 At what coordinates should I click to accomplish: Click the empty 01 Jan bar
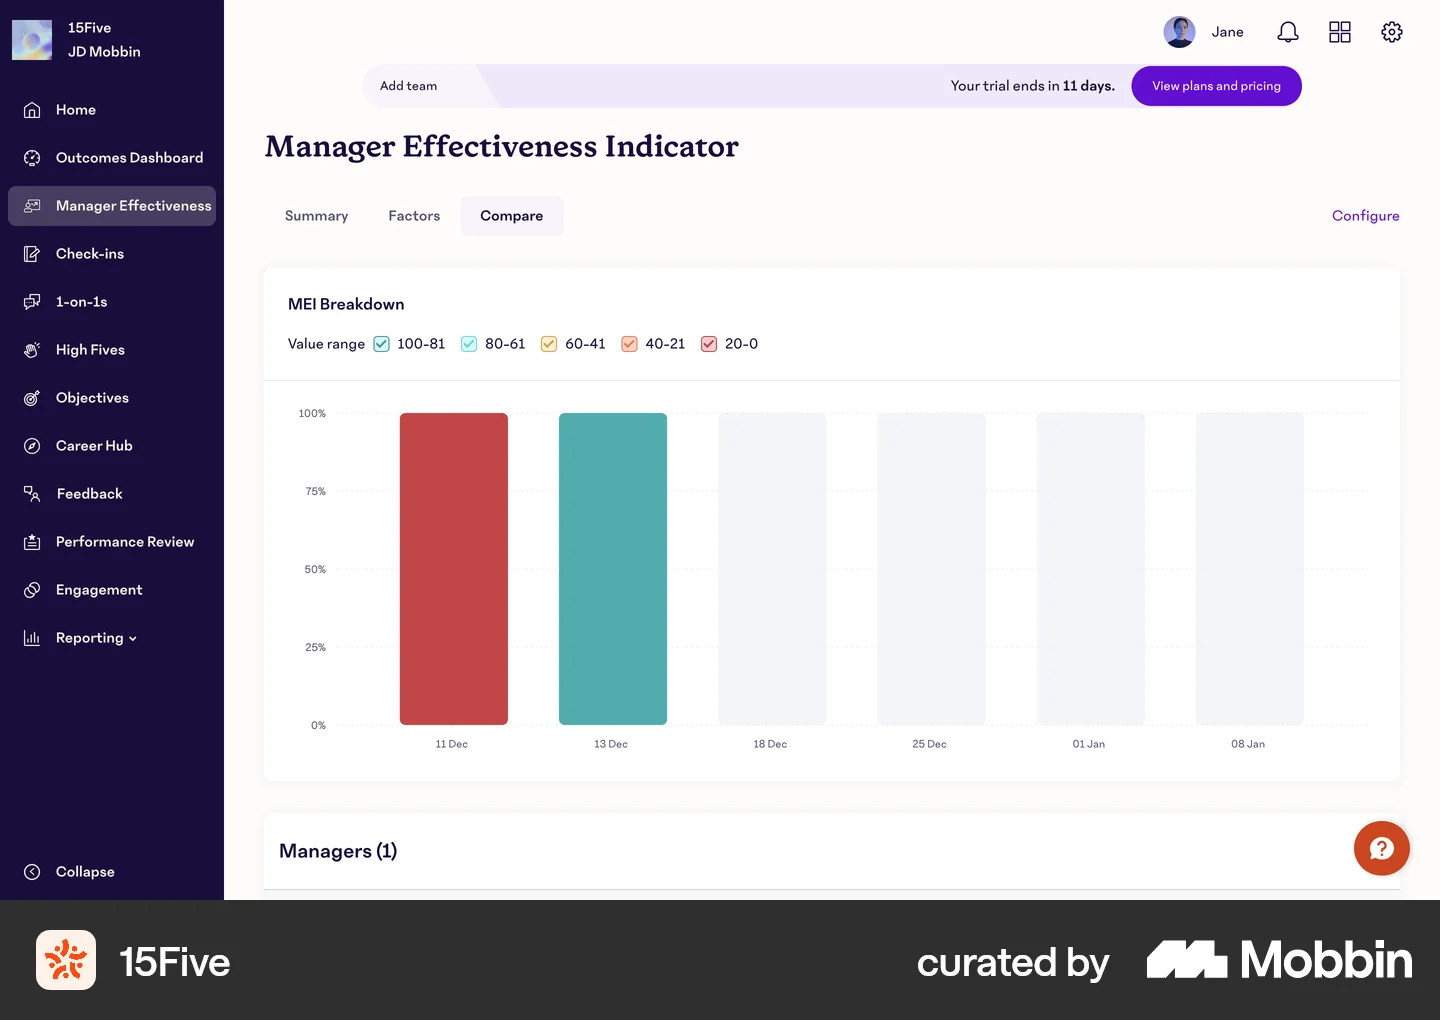(1090, 569)
